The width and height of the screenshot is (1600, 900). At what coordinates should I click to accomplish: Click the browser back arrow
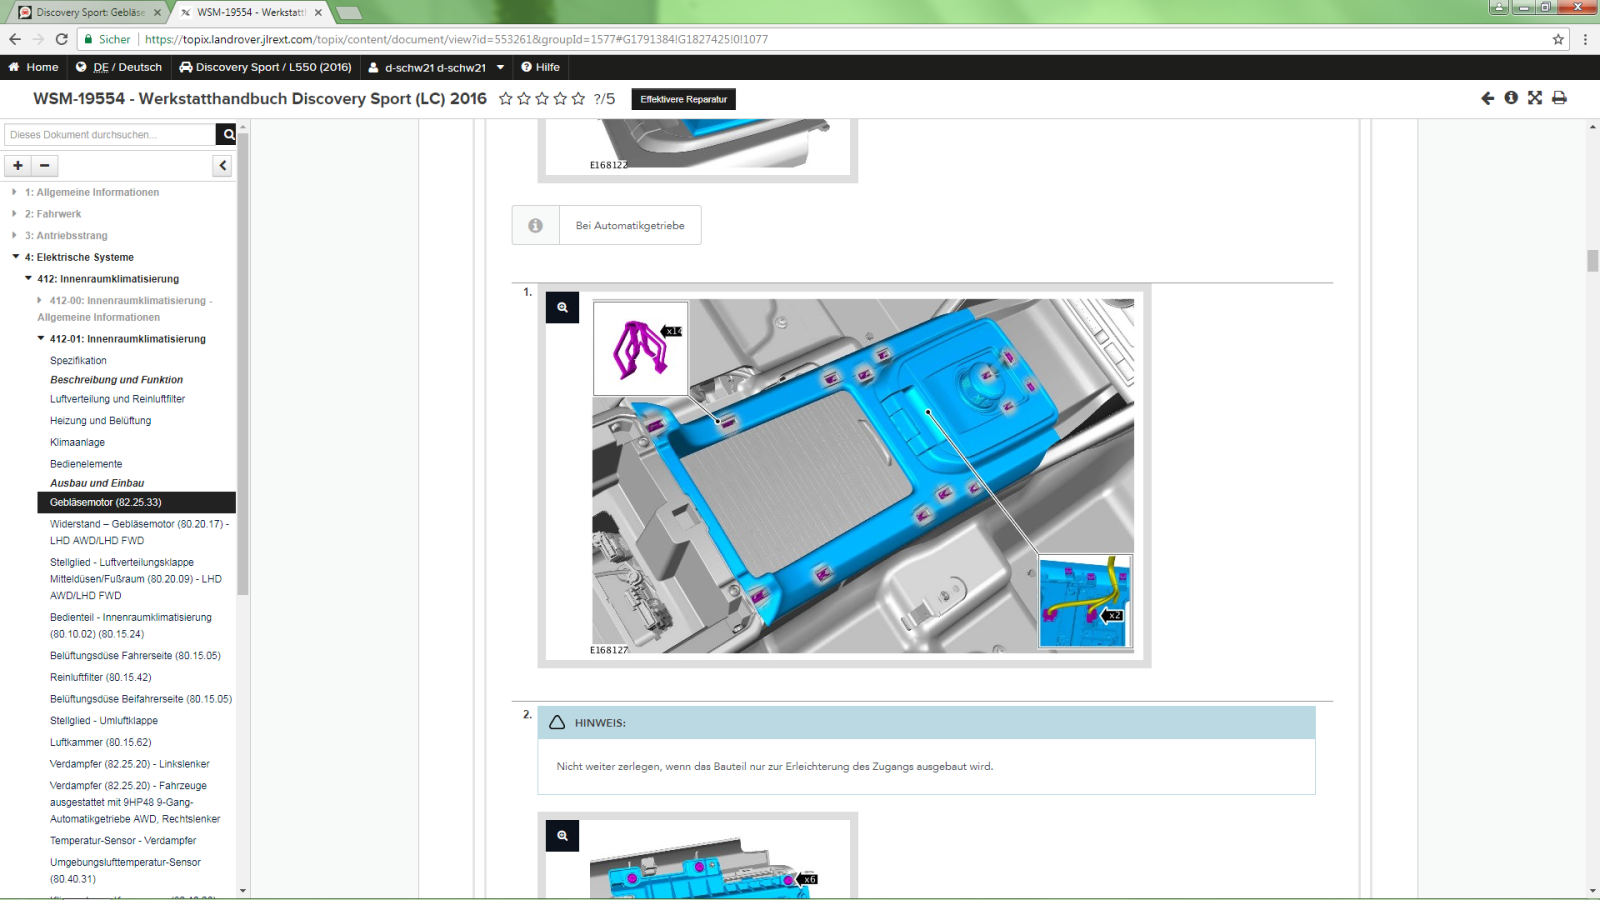15,39
